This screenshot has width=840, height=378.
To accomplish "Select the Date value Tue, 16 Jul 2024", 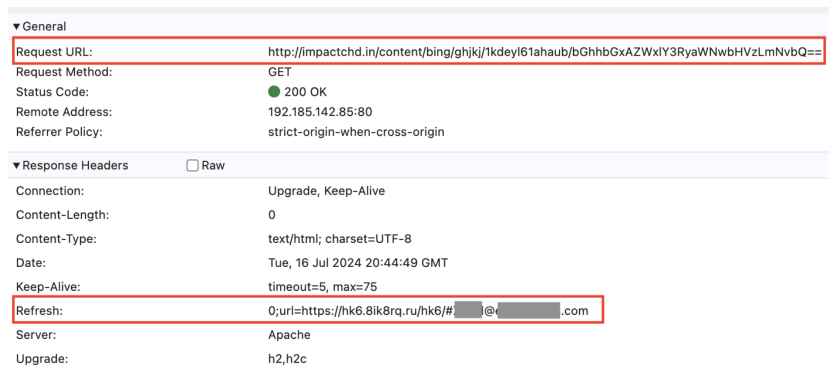I will [358, 263].
